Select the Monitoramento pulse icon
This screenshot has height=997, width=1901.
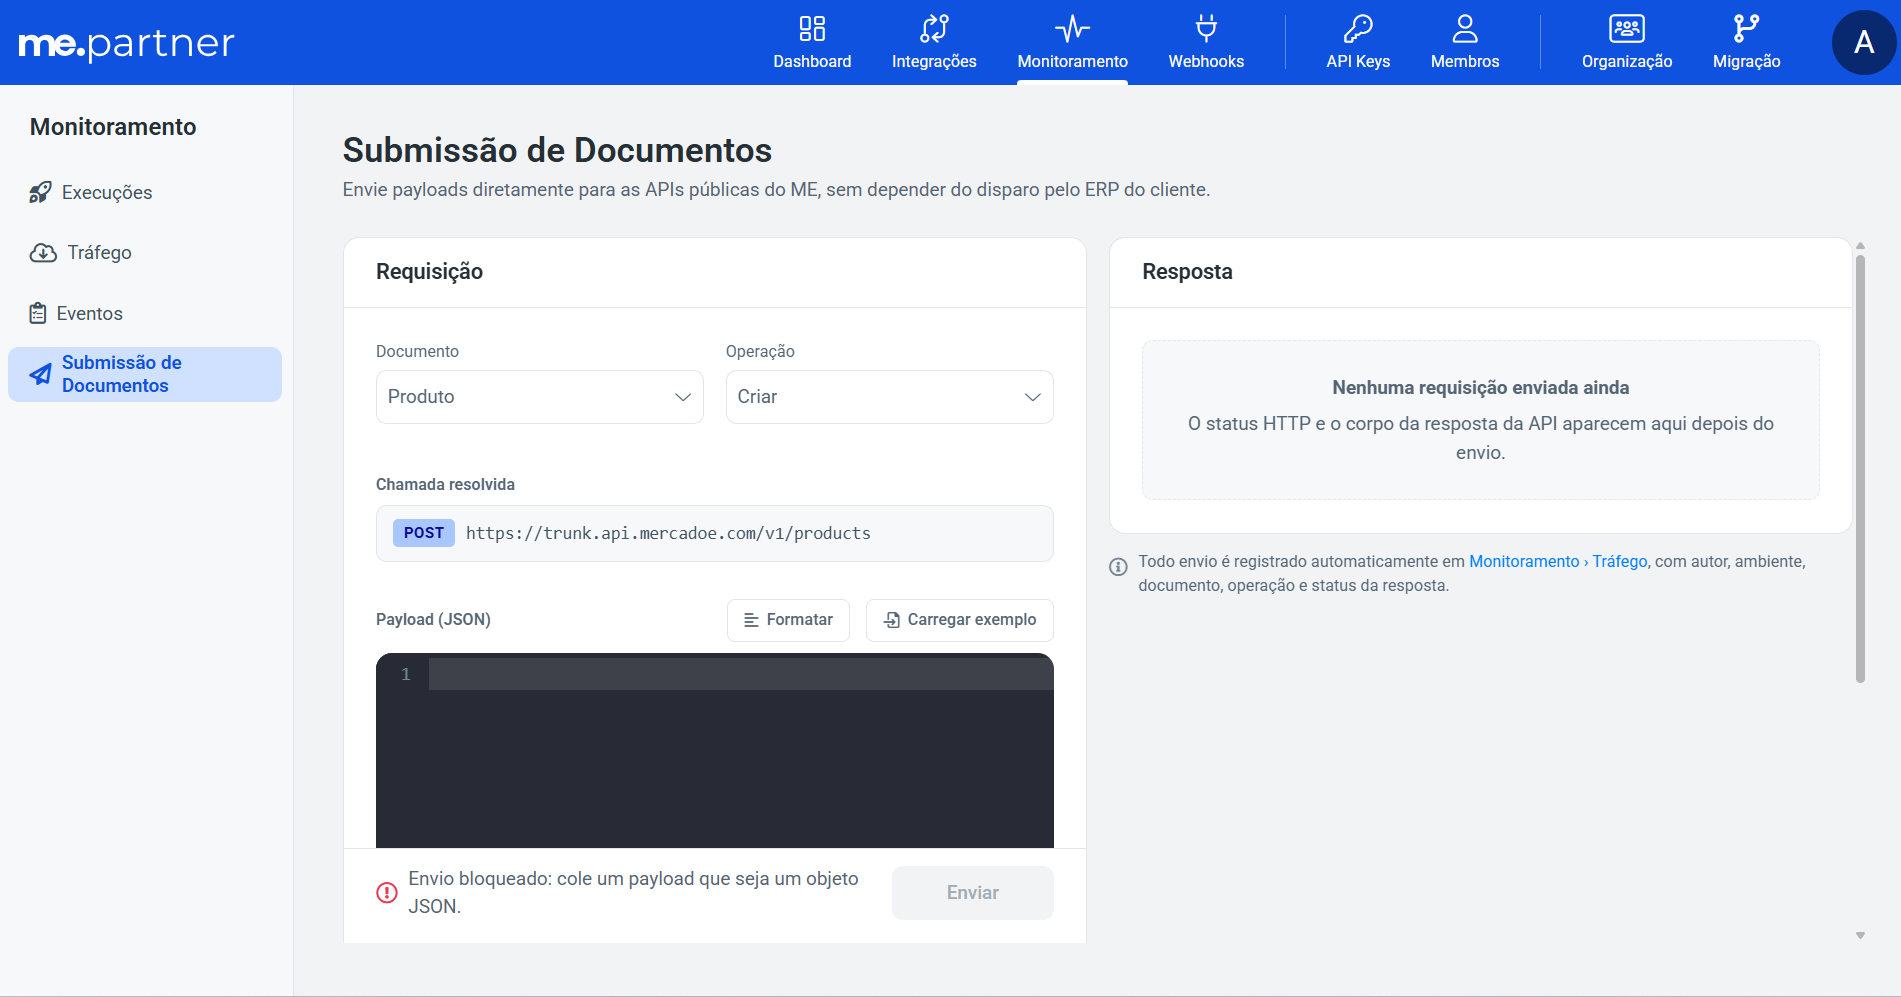pyautogui.click(x=1072, y=28)
